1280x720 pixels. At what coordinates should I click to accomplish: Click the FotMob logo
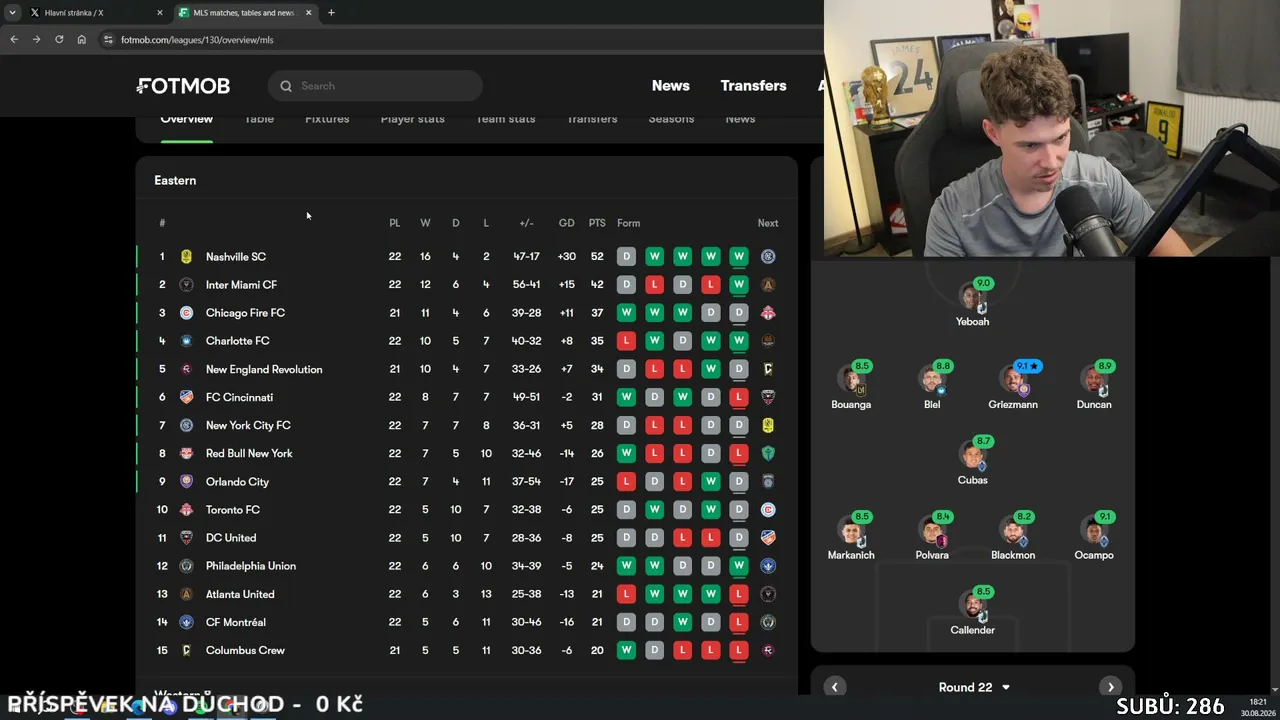tap(183, 86)
